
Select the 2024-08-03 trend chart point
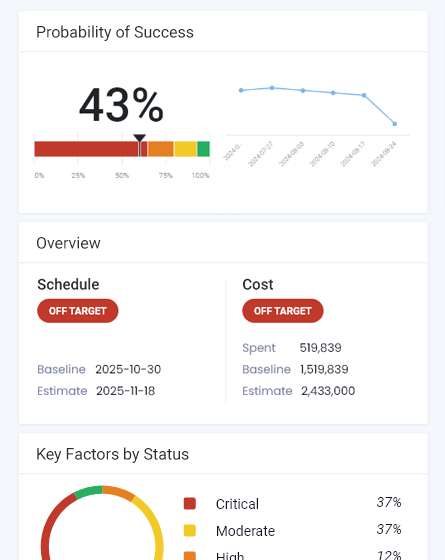[303, 91]
